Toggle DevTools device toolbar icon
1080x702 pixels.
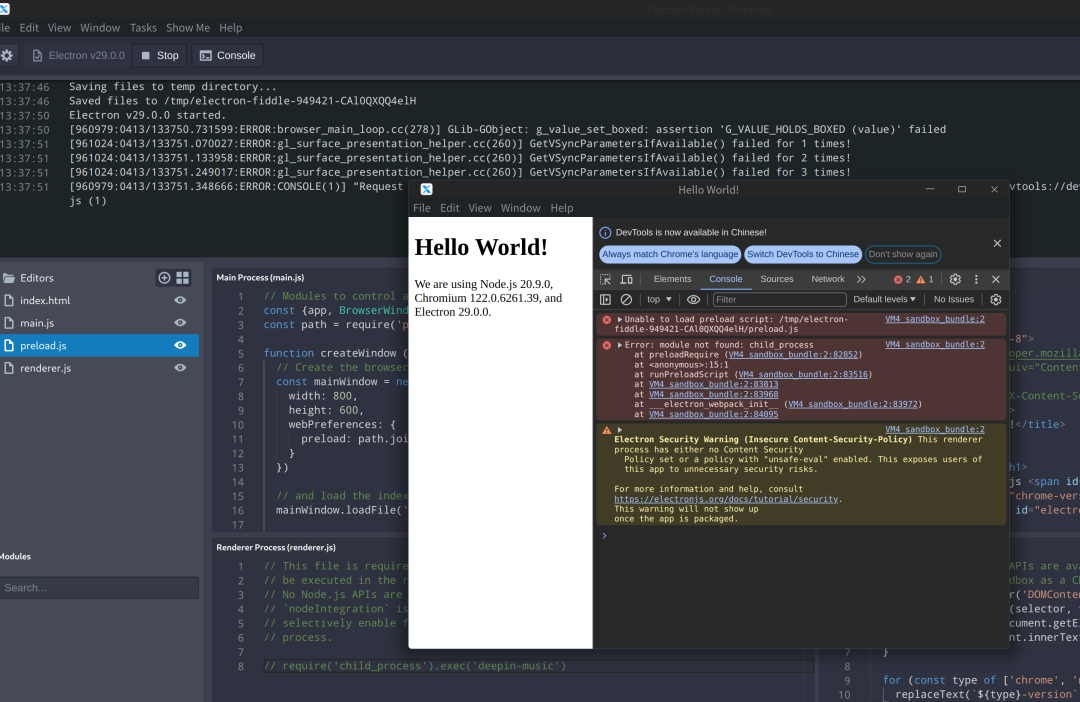[x=627, y=279]
